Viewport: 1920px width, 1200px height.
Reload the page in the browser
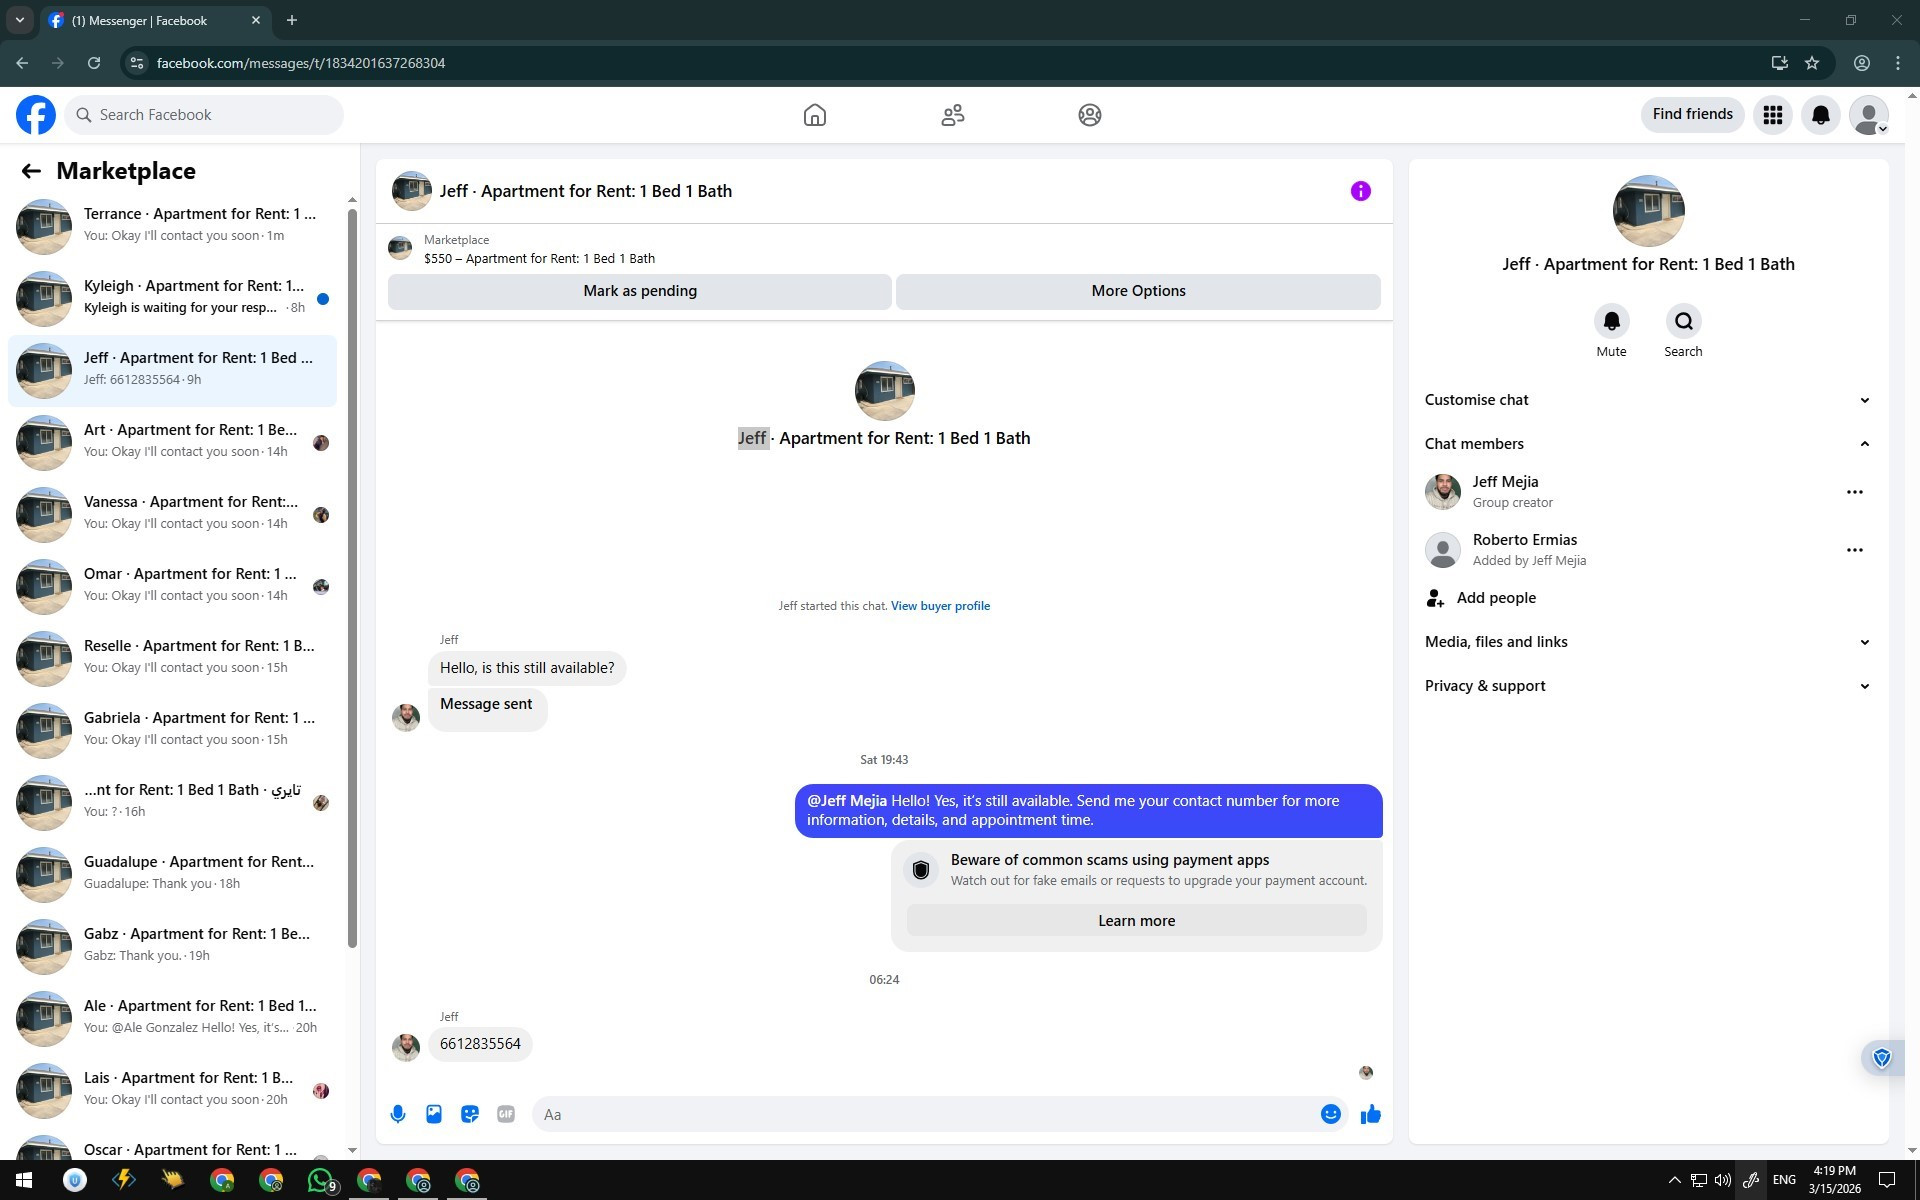94,63
